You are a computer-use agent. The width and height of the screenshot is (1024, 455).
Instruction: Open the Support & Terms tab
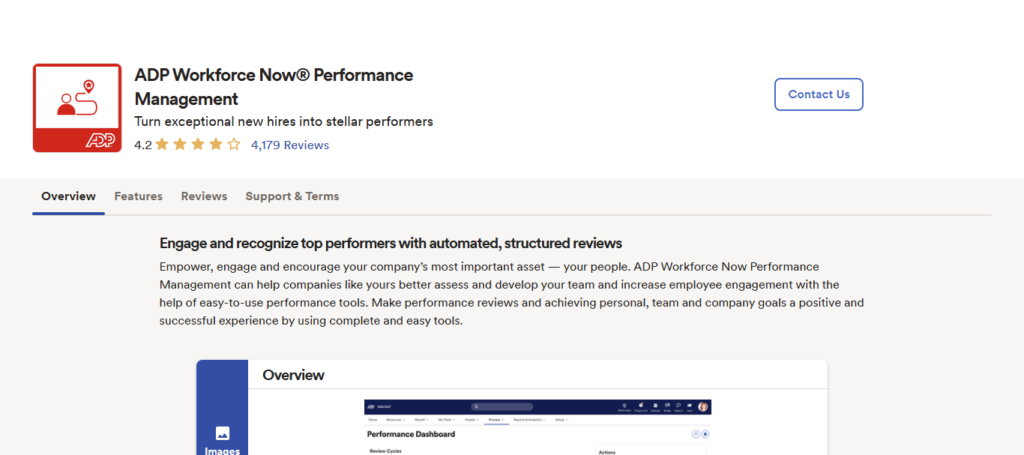coord(292,196)
